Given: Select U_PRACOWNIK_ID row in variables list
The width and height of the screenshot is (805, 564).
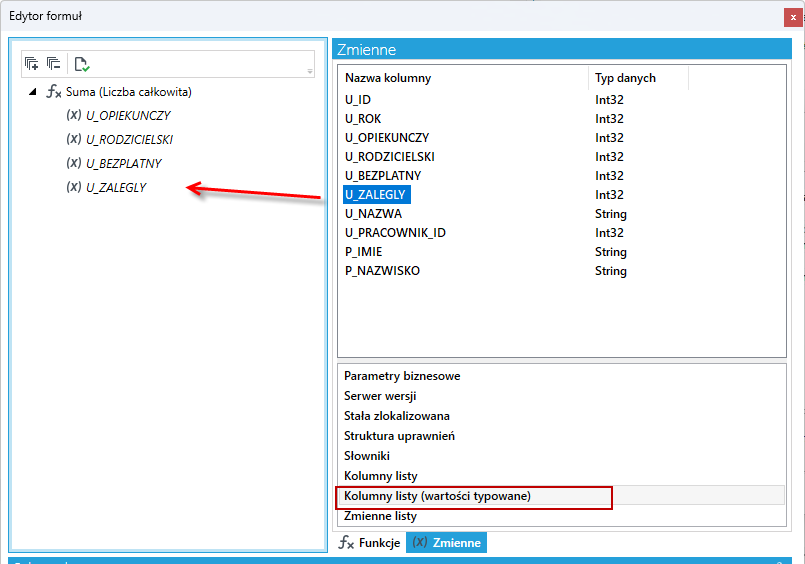Looking at the screenshot, I should pyautogui.click(x=395, y=232).
